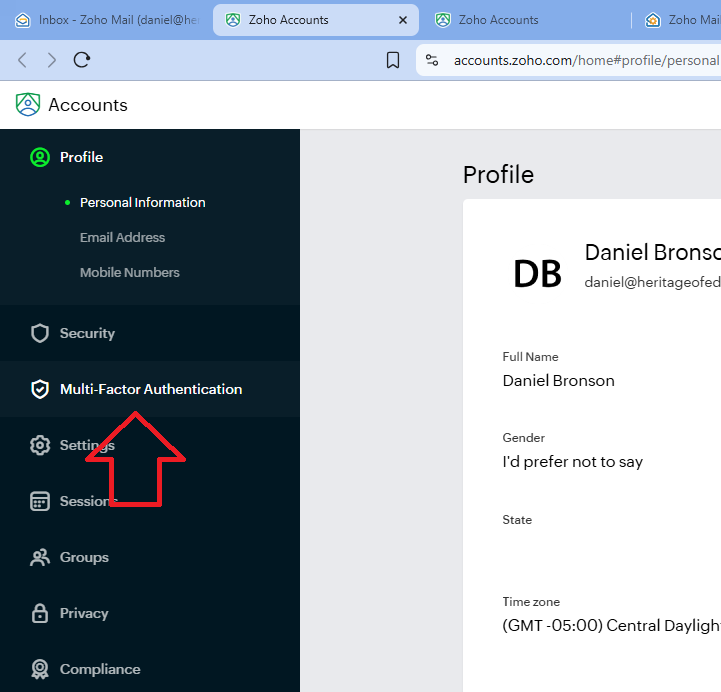The height and width of the screenshot is (692, 721).
Task: Open site settings icon in address bar
Action: [432, 60]
